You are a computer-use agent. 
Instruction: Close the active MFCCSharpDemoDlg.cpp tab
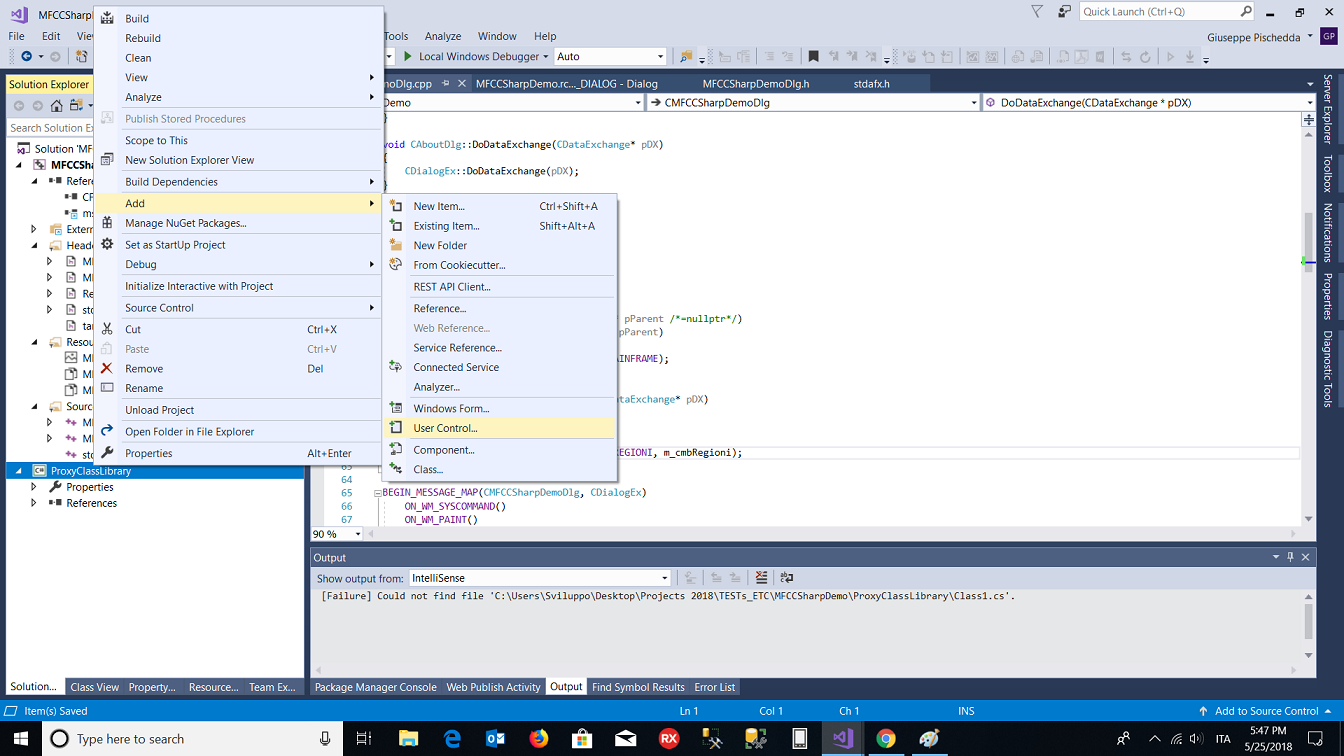[462, 84]
